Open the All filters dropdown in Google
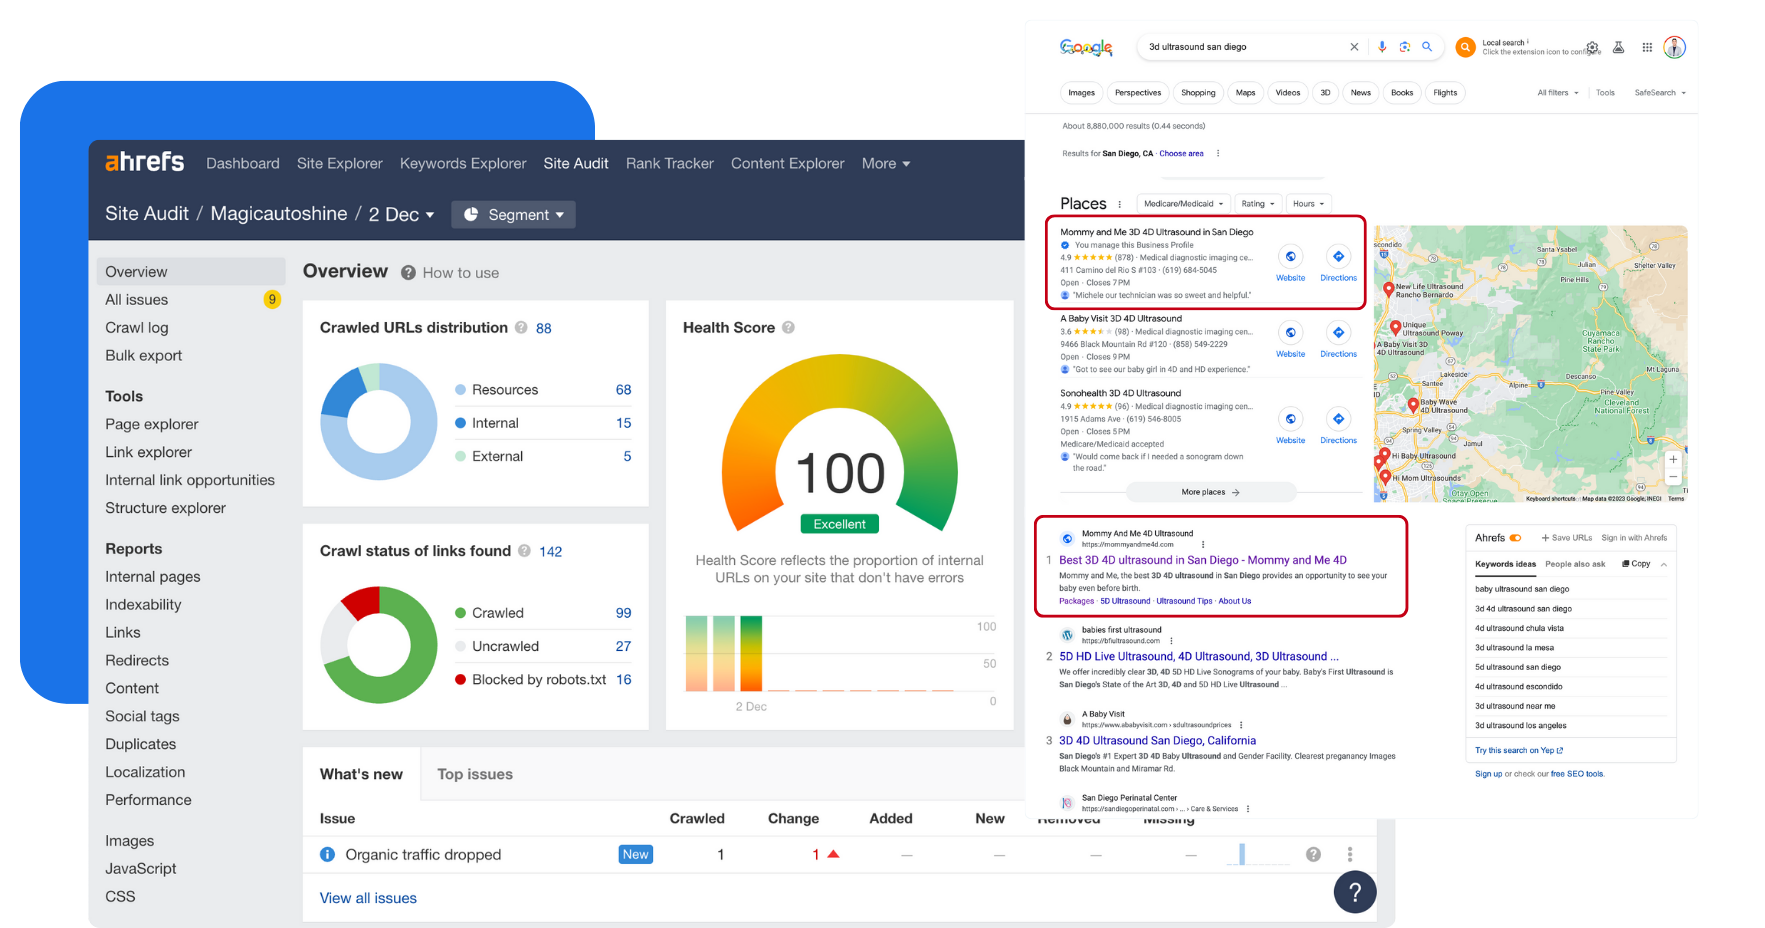 (1558, 93)
